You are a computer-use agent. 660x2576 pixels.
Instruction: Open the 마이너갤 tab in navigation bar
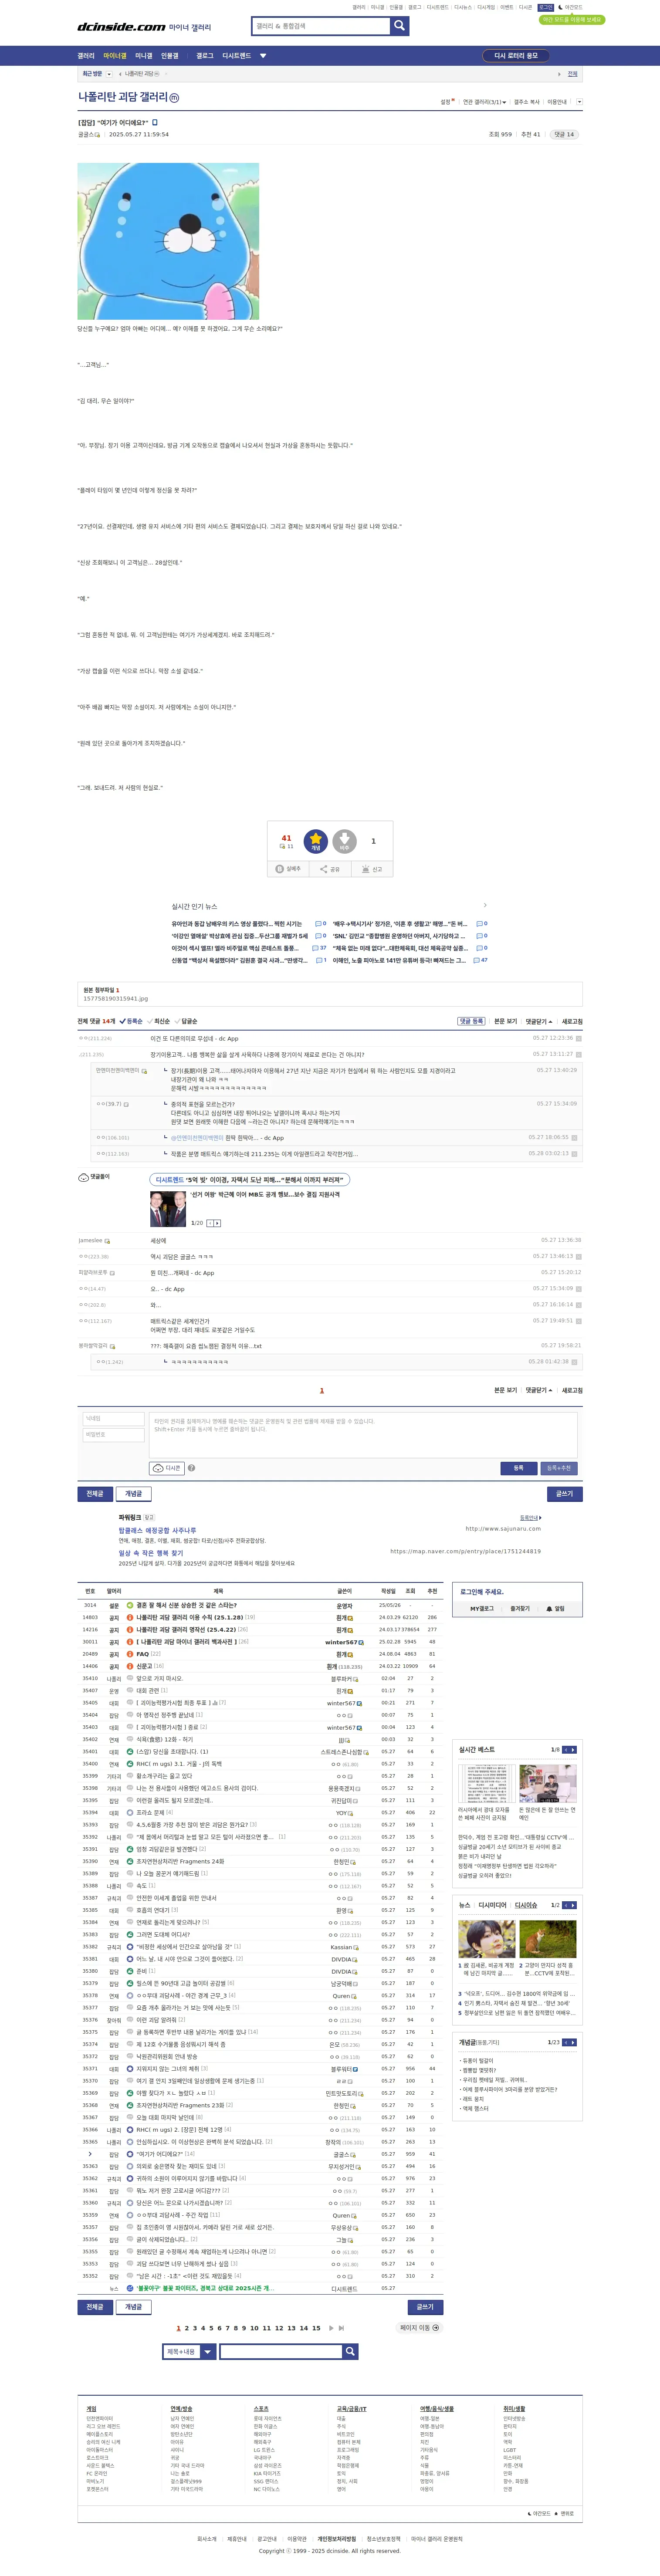coord(115,56)
